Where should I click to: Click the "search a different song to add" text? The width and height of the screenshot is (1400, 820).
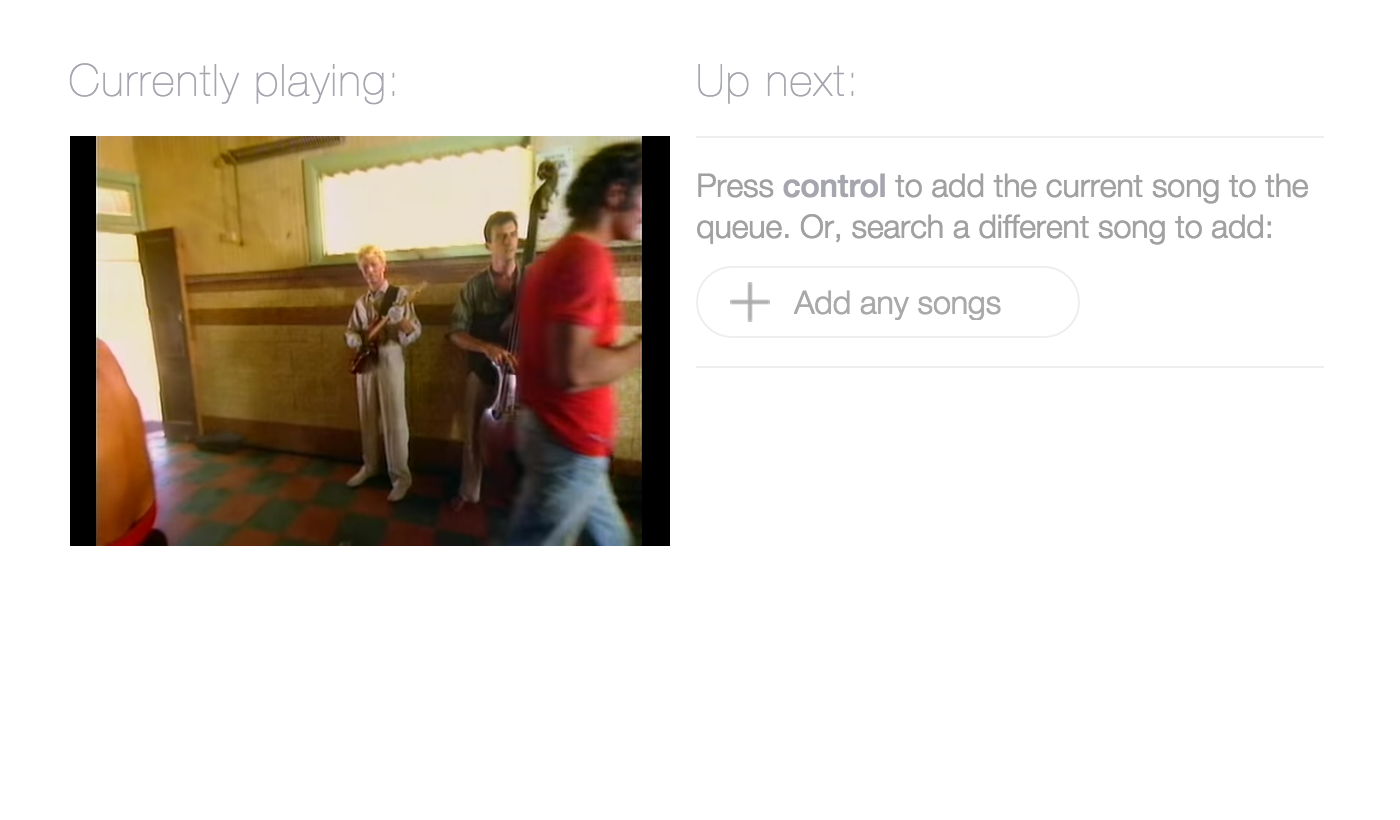(1062, 227)
